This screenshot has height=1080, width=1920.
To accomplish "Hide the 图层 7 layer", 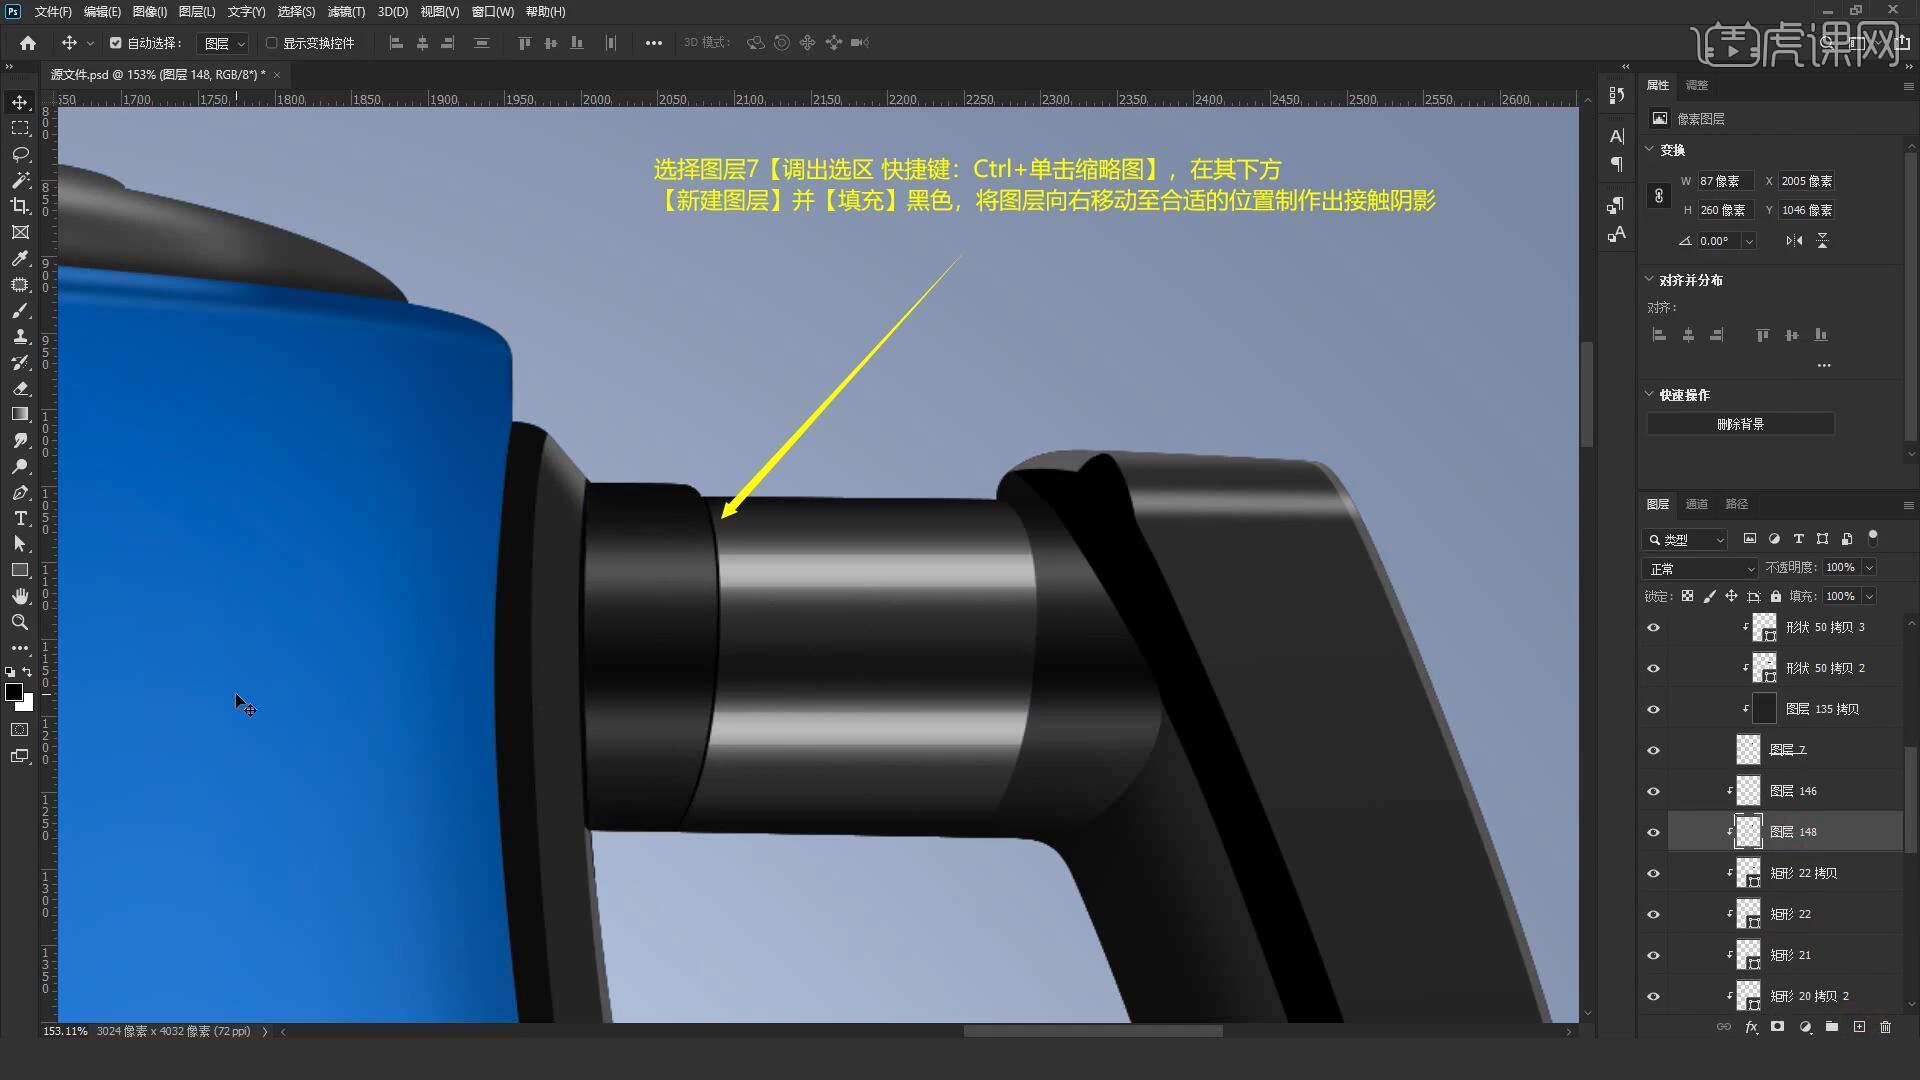I will pyautogui.click(x=1653, y=750).
